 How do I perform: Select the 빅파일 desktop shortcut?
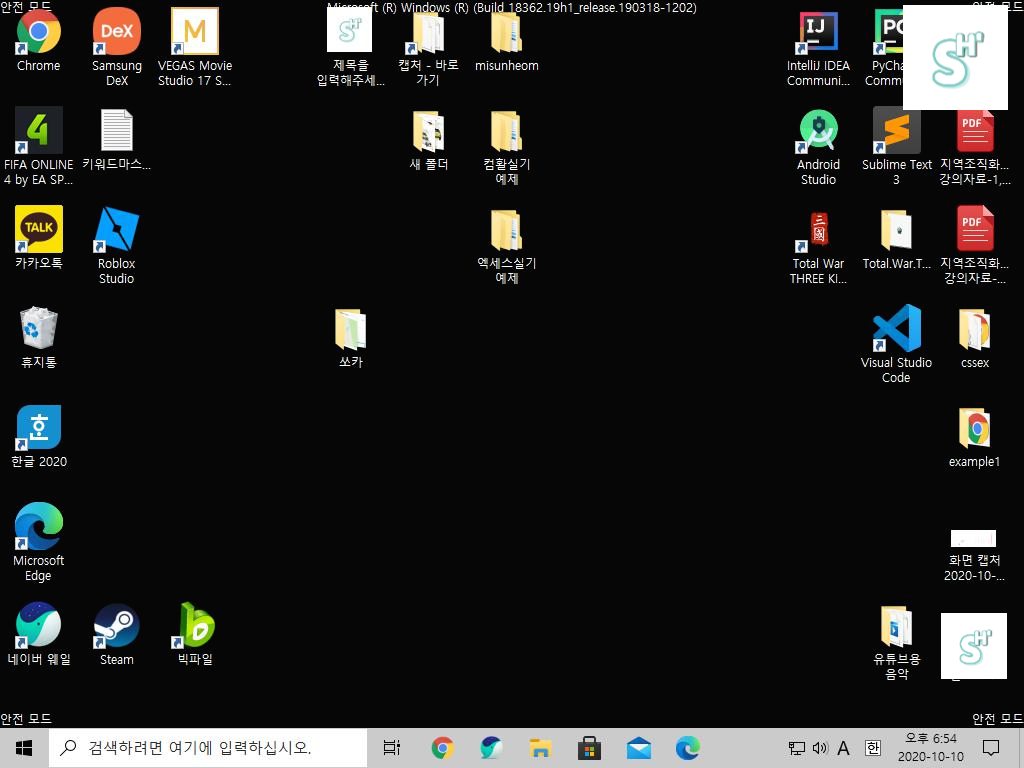coord(195,634)
